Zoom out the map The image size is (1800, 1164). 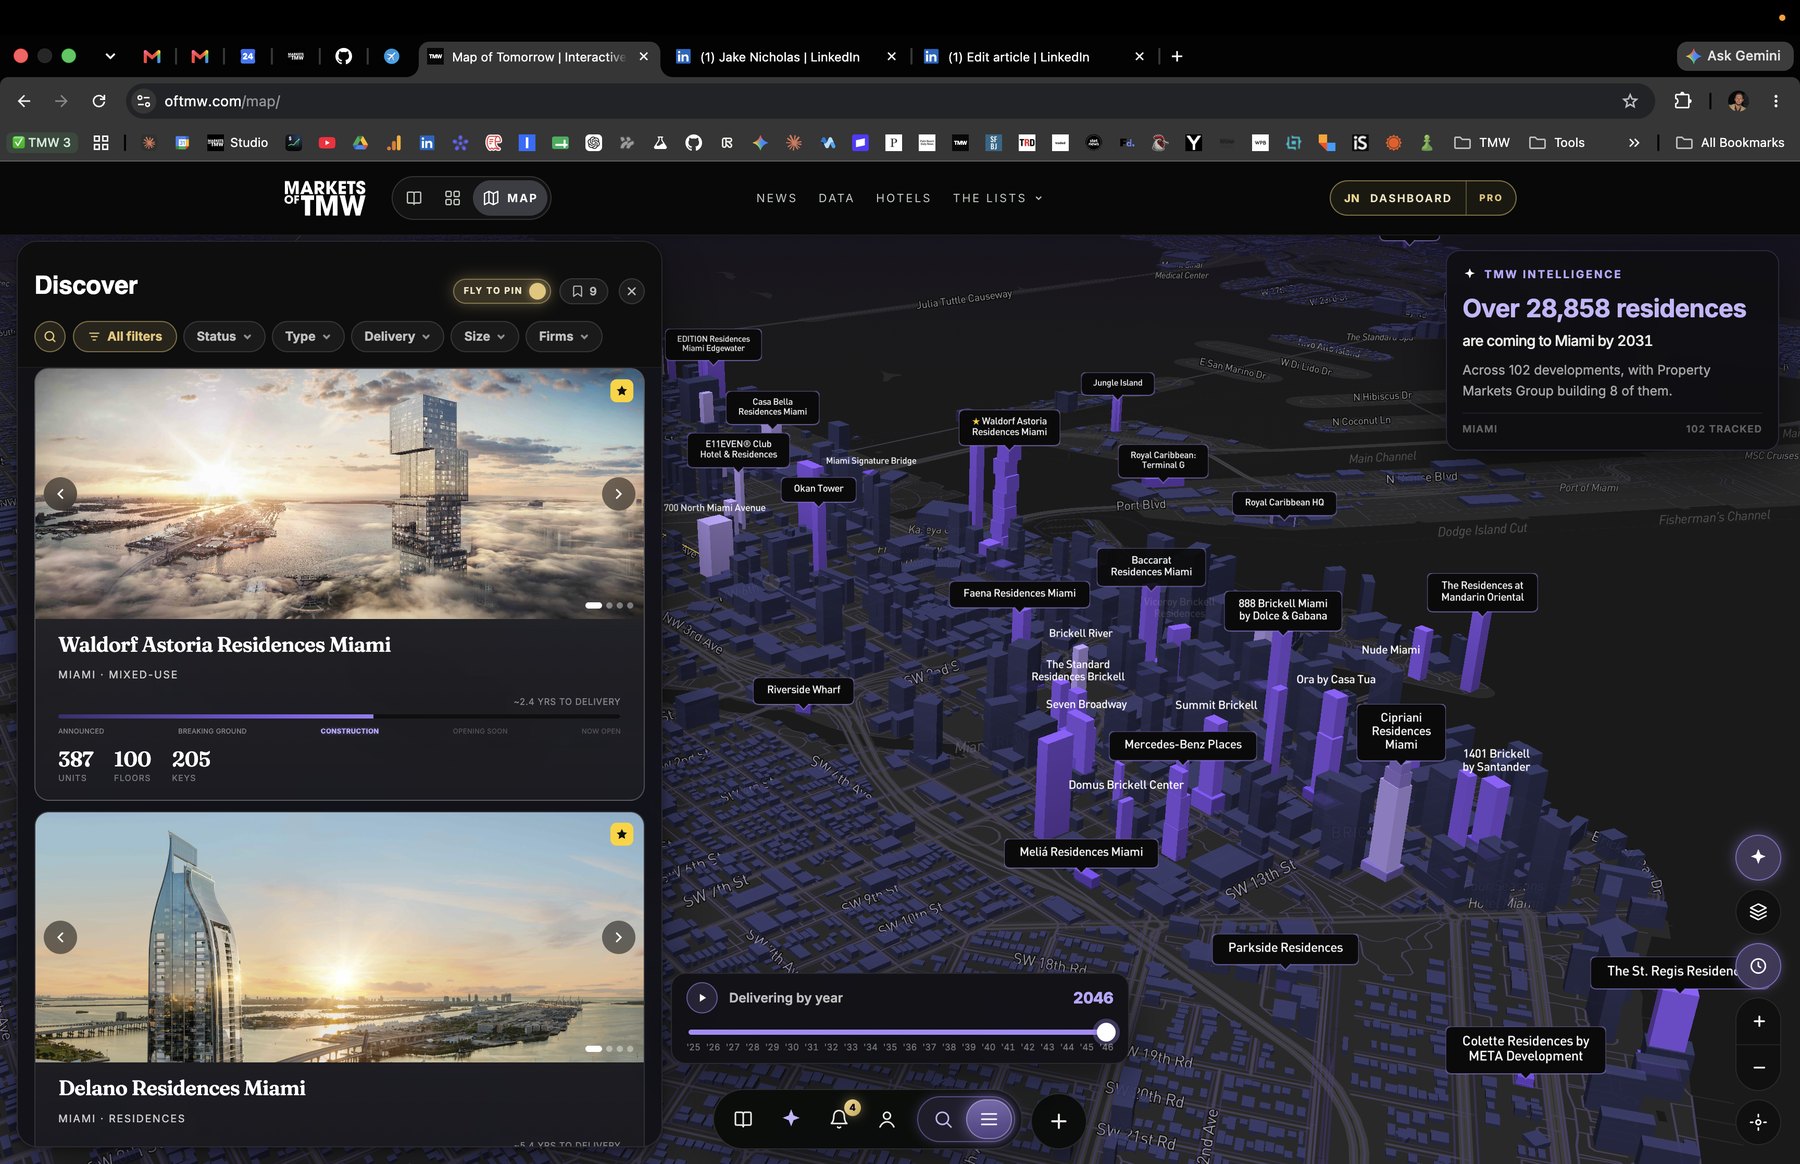1758,1068
